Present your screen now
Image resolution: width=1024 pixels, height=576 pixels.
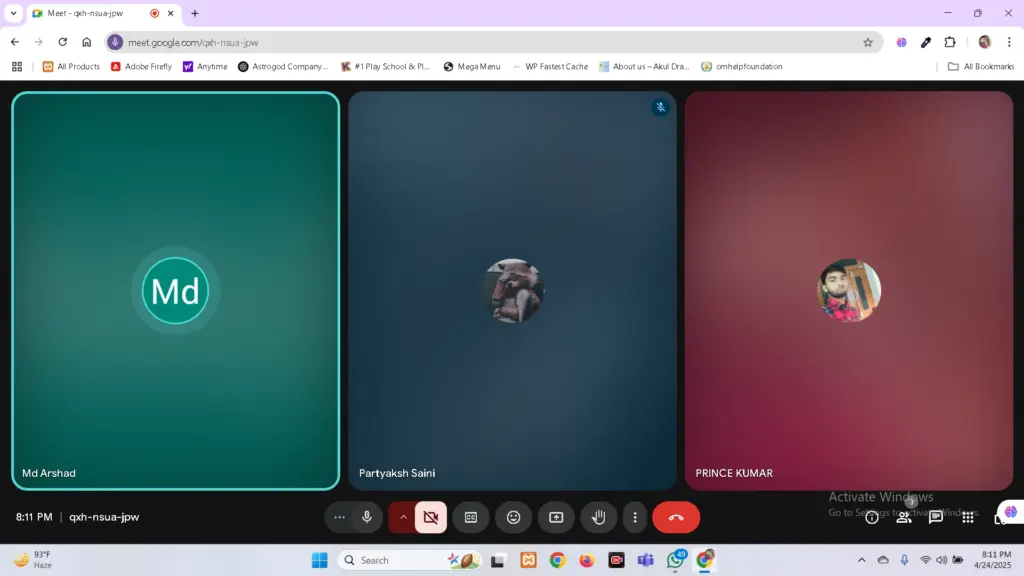(556, 517)
